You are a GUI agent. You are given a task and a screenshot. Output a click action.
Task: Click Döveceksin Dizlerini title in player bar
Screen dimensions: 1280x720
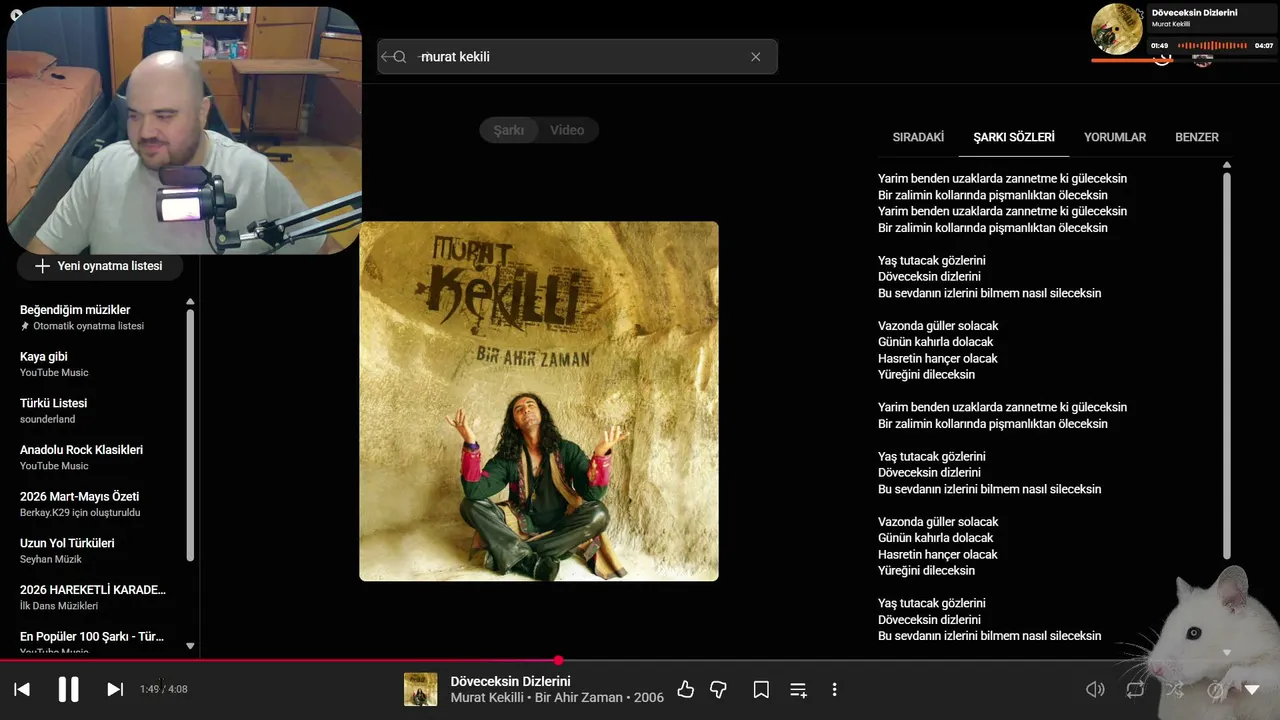point(510,681)
